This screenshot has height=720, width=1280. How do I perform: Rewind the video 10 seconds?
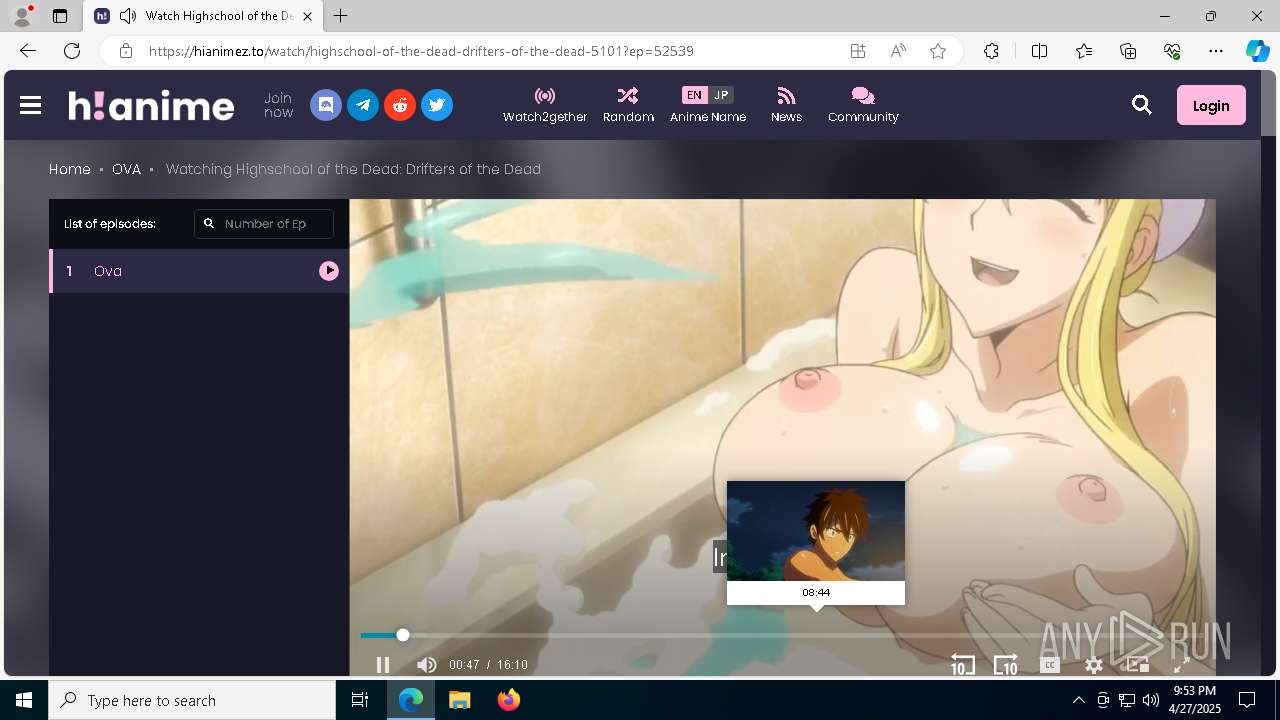(x=962, y=665)
